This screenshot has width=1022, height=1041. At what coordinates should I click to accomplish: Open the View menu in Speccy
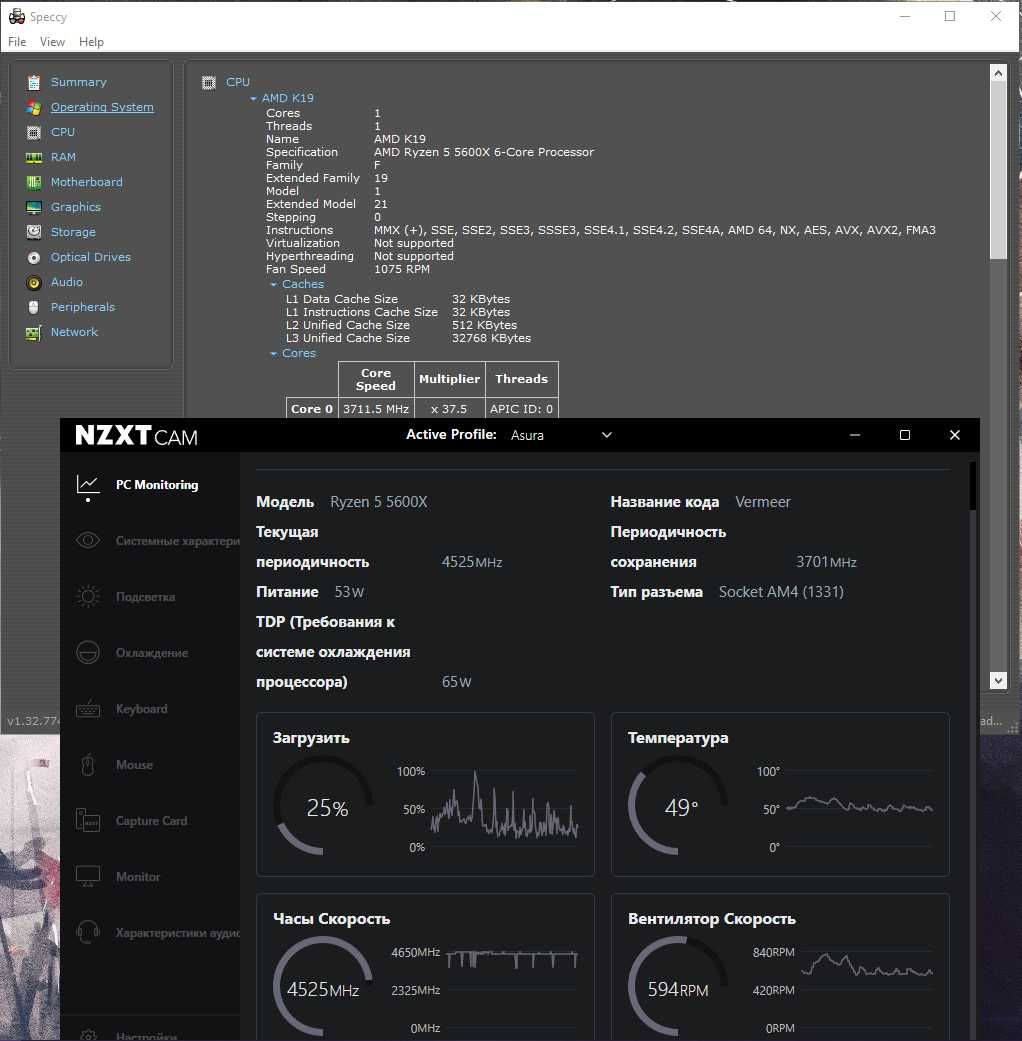click(52, 42)
